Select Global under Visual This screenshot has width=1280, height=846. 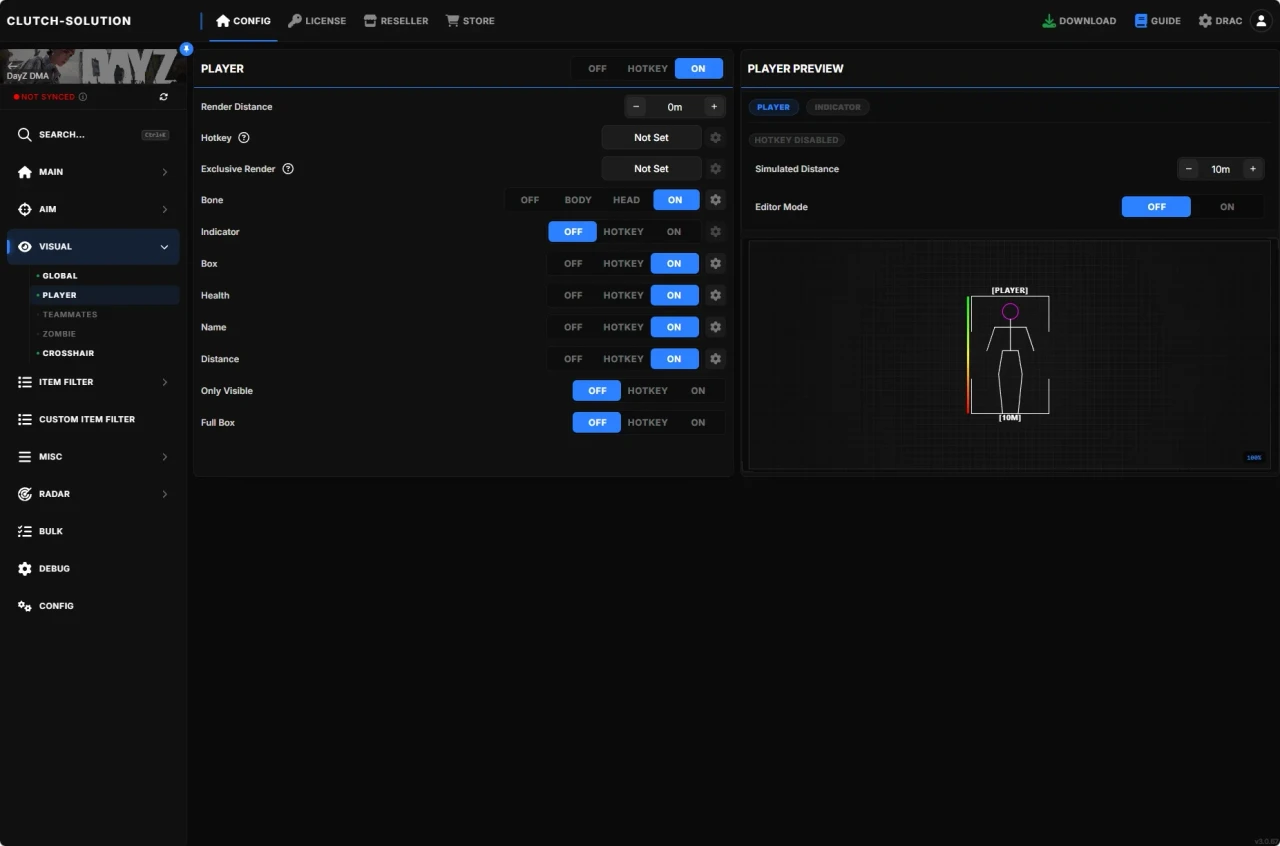(x=104, y=276)
